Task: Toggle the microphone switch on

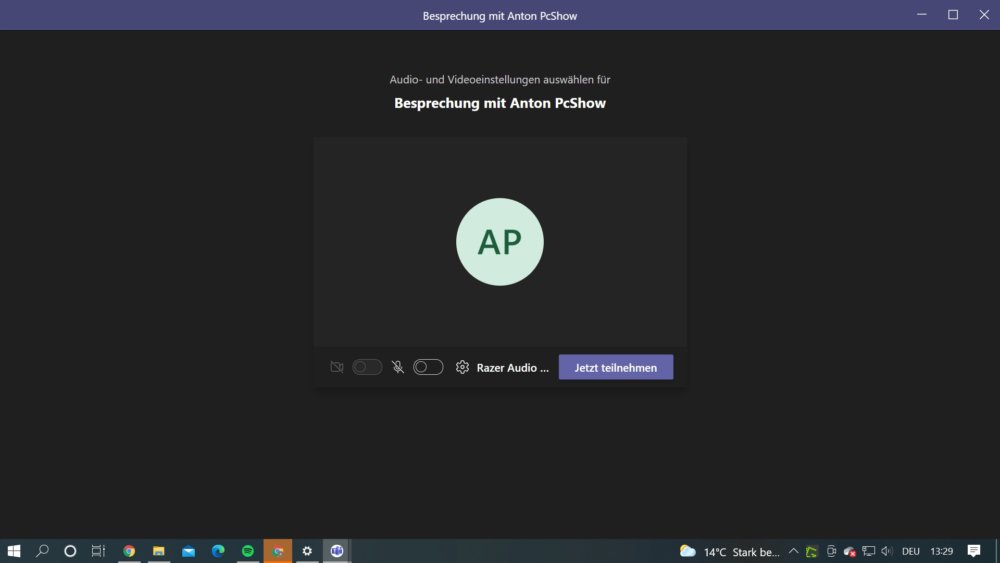Action: [x=428, y=367]
